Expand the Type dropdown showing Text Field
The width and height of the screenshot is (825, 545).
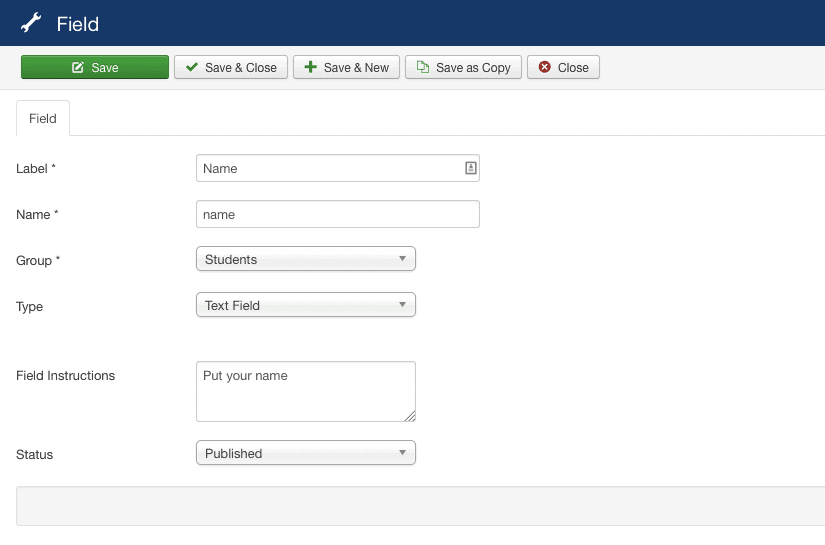click(305, 306)
